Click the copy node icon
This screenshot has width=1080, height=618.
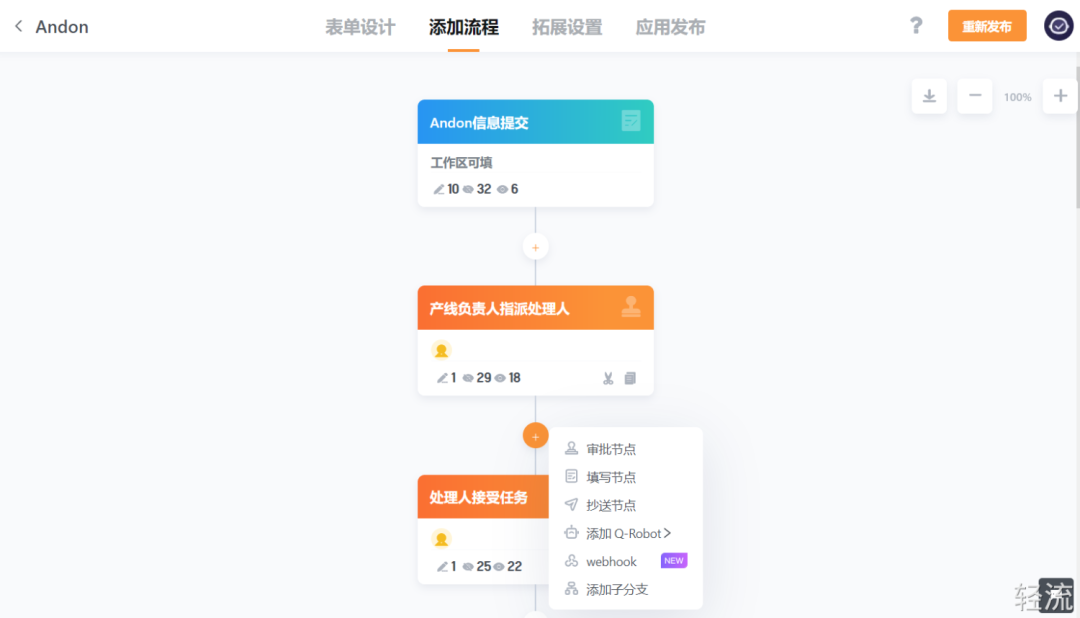[630, 378]
